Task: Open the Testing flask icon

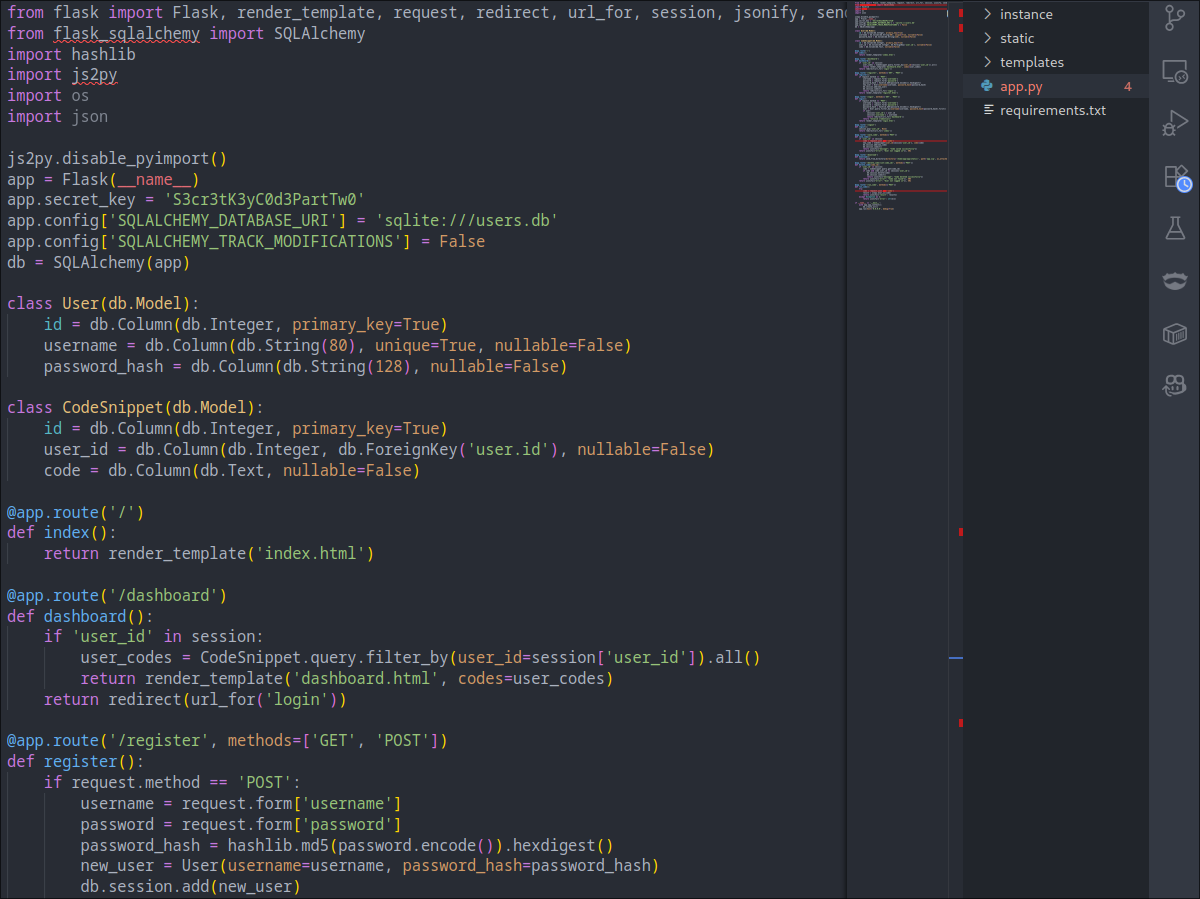Action: [1174, 228]
